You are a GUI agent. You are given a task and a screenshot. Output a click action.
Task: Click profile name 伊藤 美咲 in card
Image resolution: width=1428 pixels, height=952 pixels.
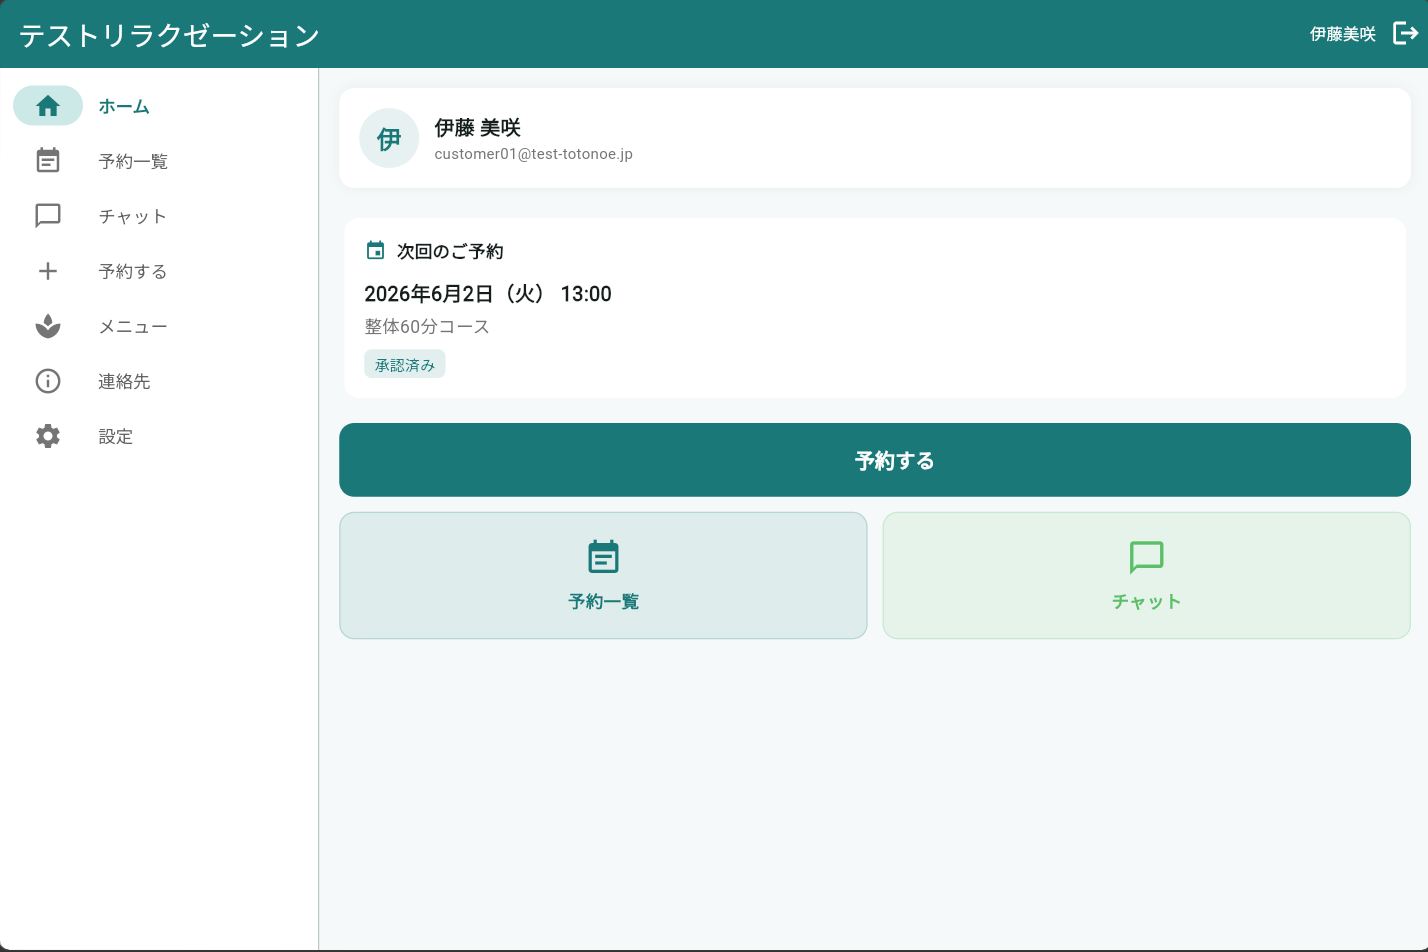click(x=477, y=127)
